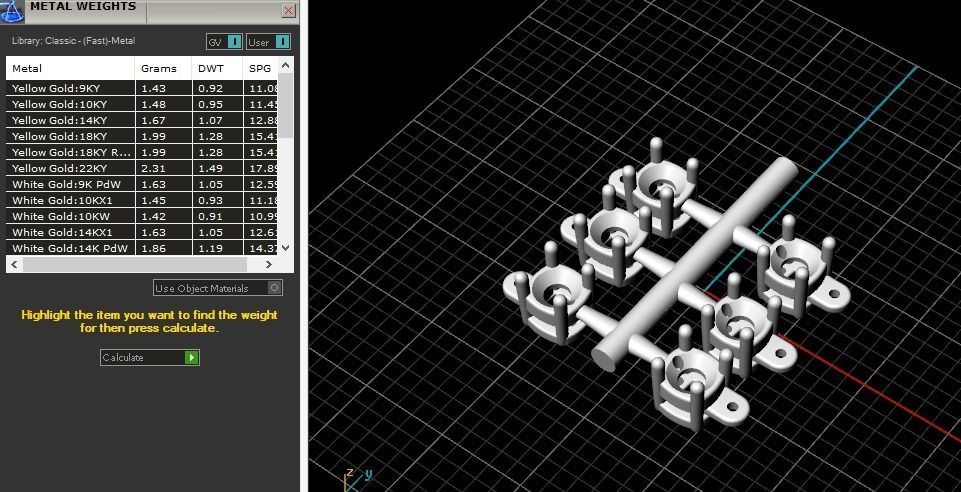
Task: Close the Metal Weights panel
Action: (x=289, y=10)
